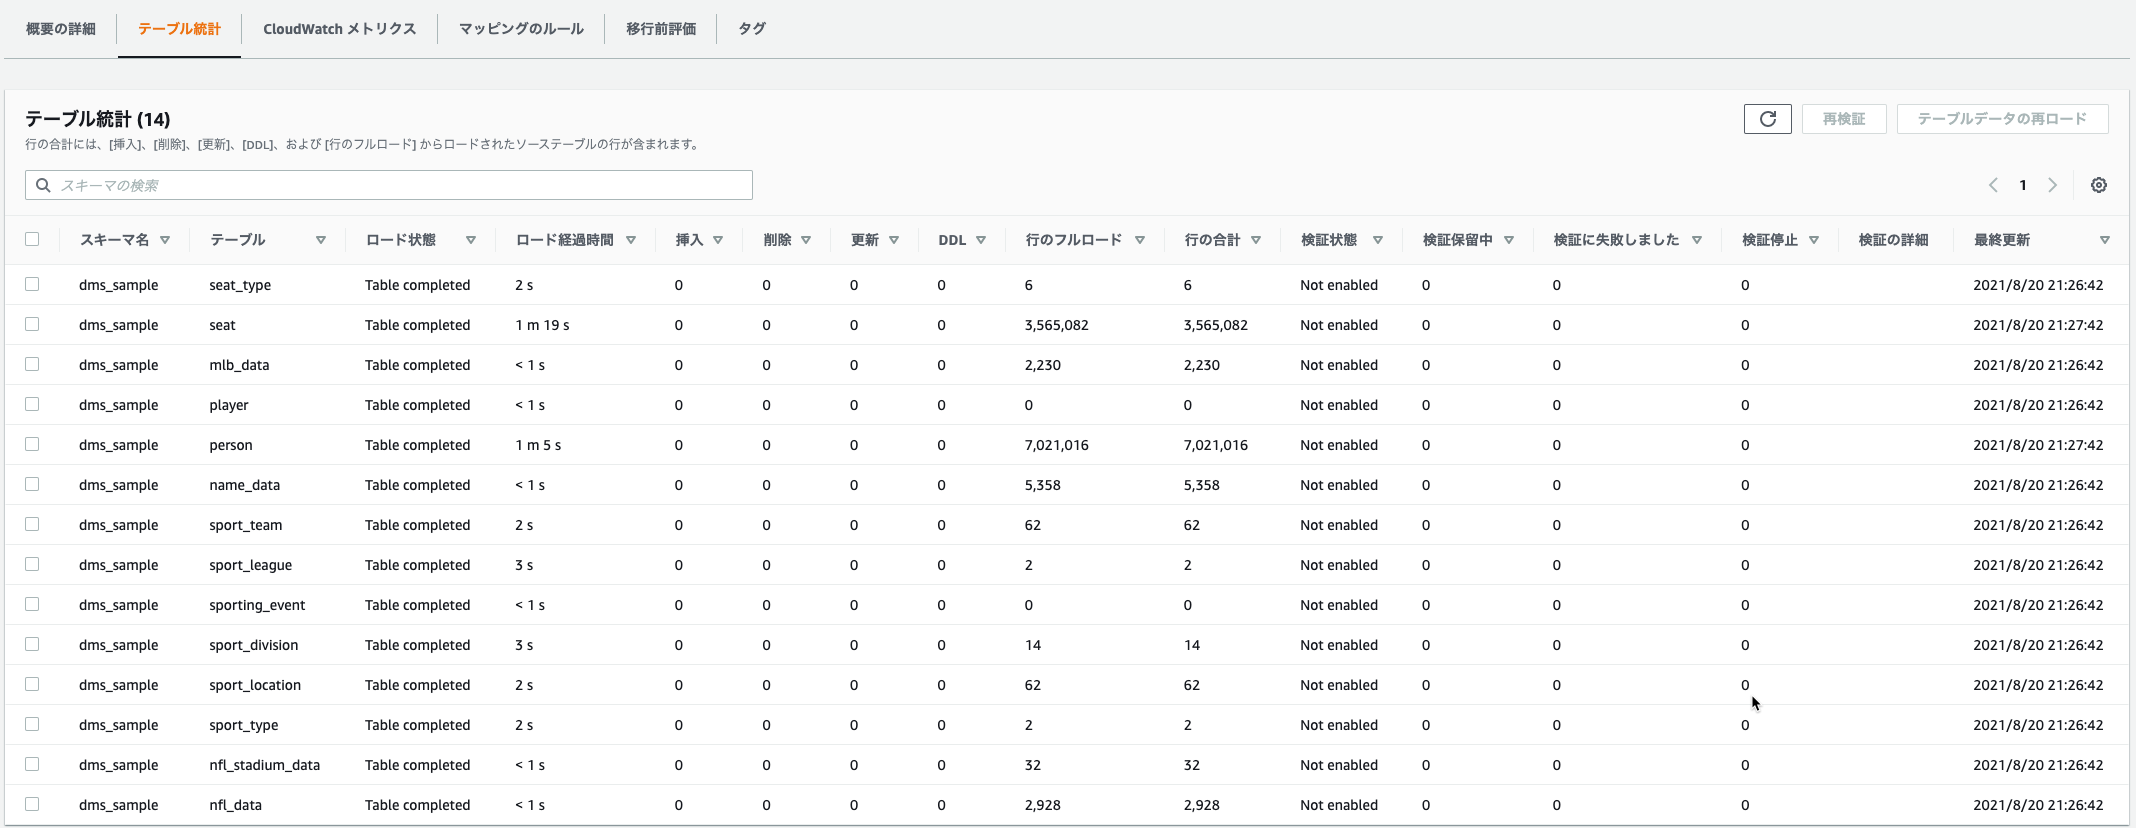The image size is (2136, 828).
Task: Check the sport_league row checkbox
Action: click(x=32, y=564)
